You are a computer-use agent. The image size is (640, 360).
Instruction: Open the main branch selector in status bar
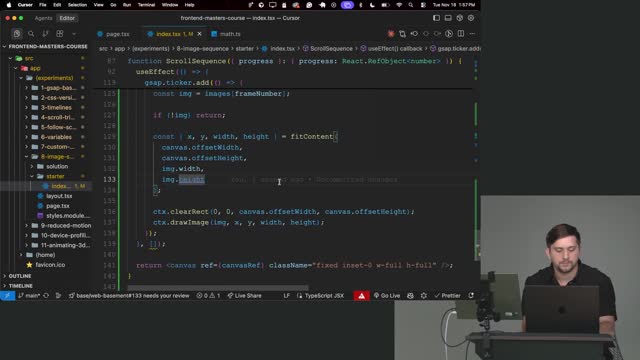point(29,296)
